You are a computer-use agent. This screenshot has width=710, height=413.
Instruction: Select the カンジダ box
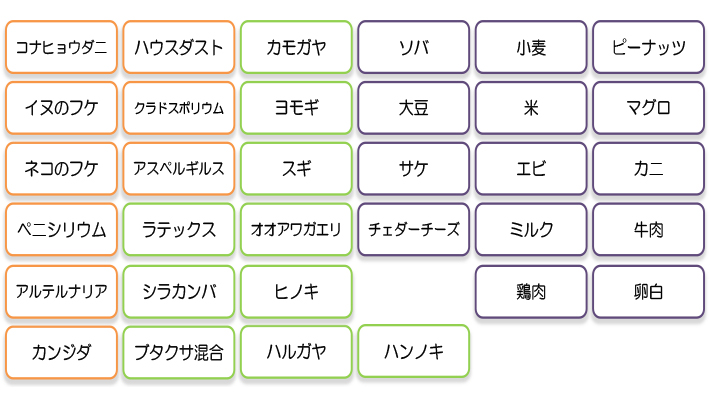[x=62, y=352]
